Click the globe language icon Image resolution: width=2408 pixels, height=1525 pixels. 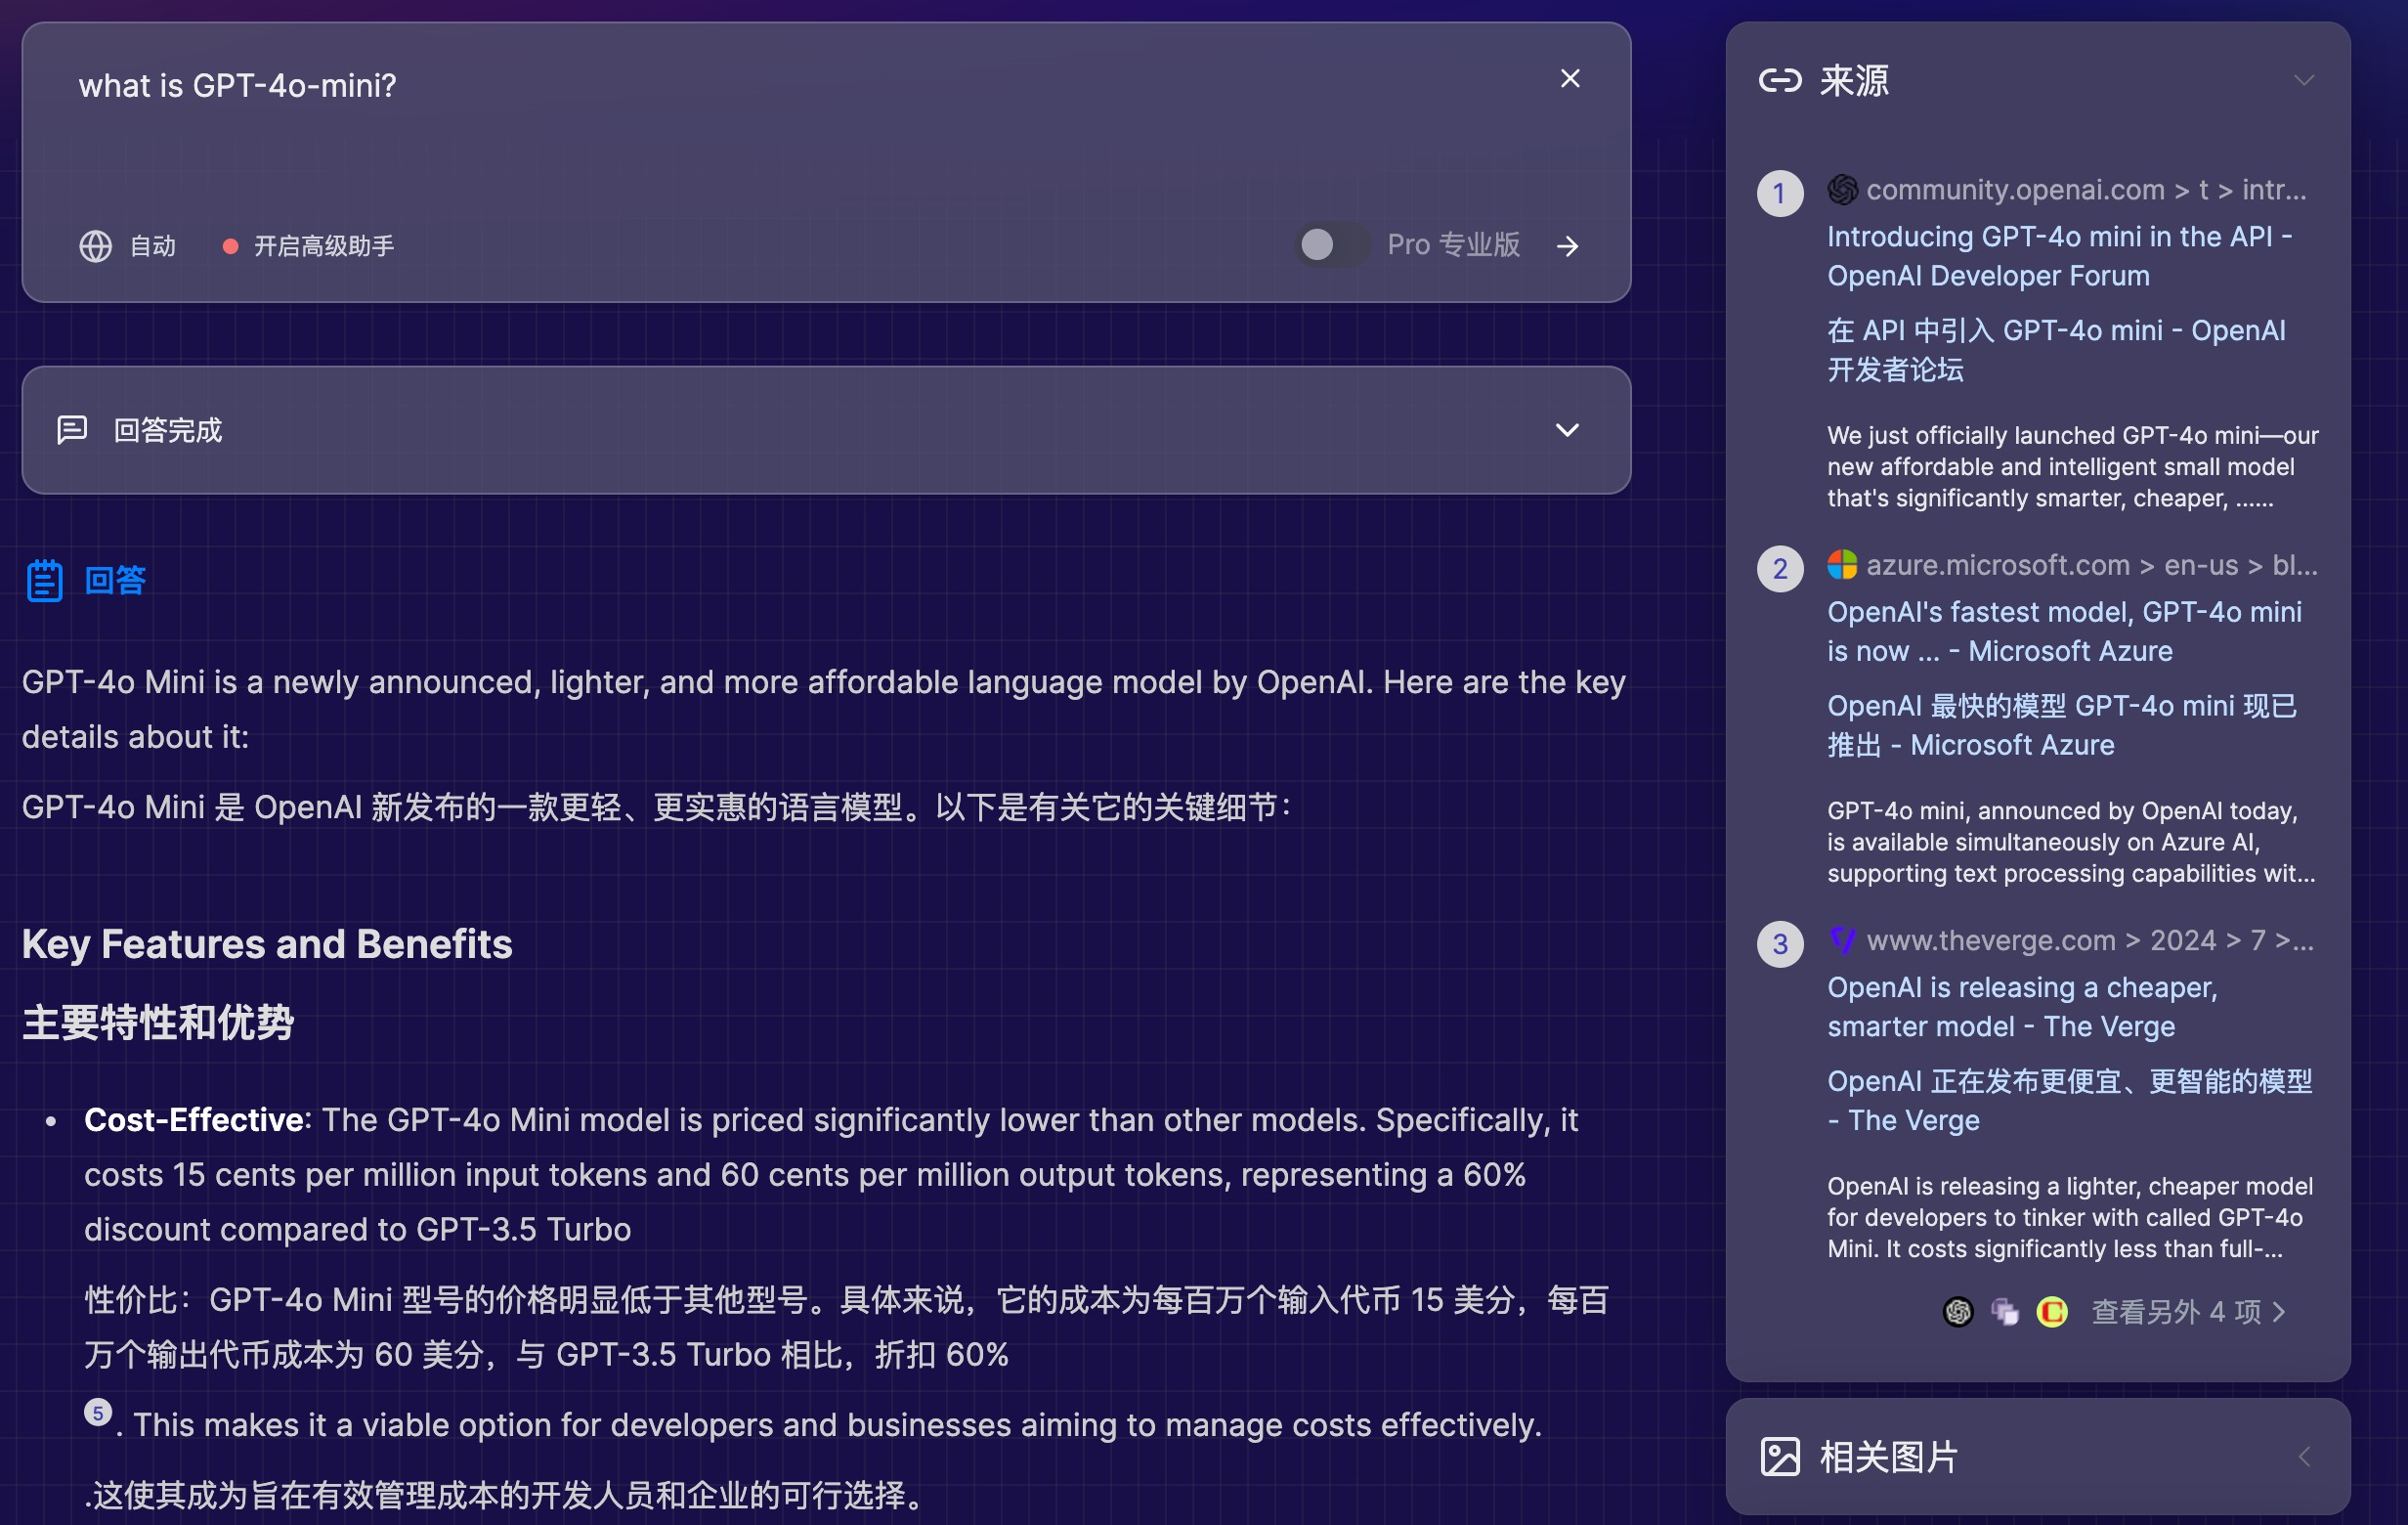(x=96, y=246)
